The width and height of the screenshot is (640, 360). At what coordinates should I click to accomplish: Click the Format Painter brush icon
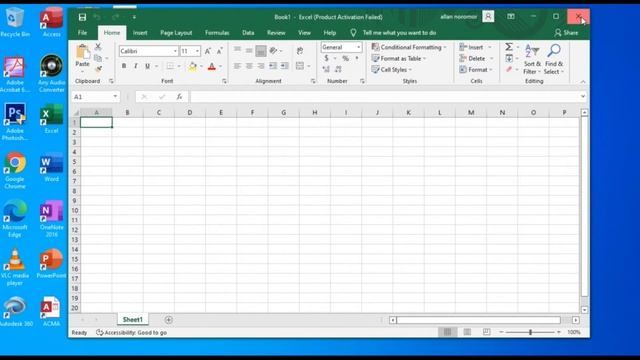click(x=98, y=69)
